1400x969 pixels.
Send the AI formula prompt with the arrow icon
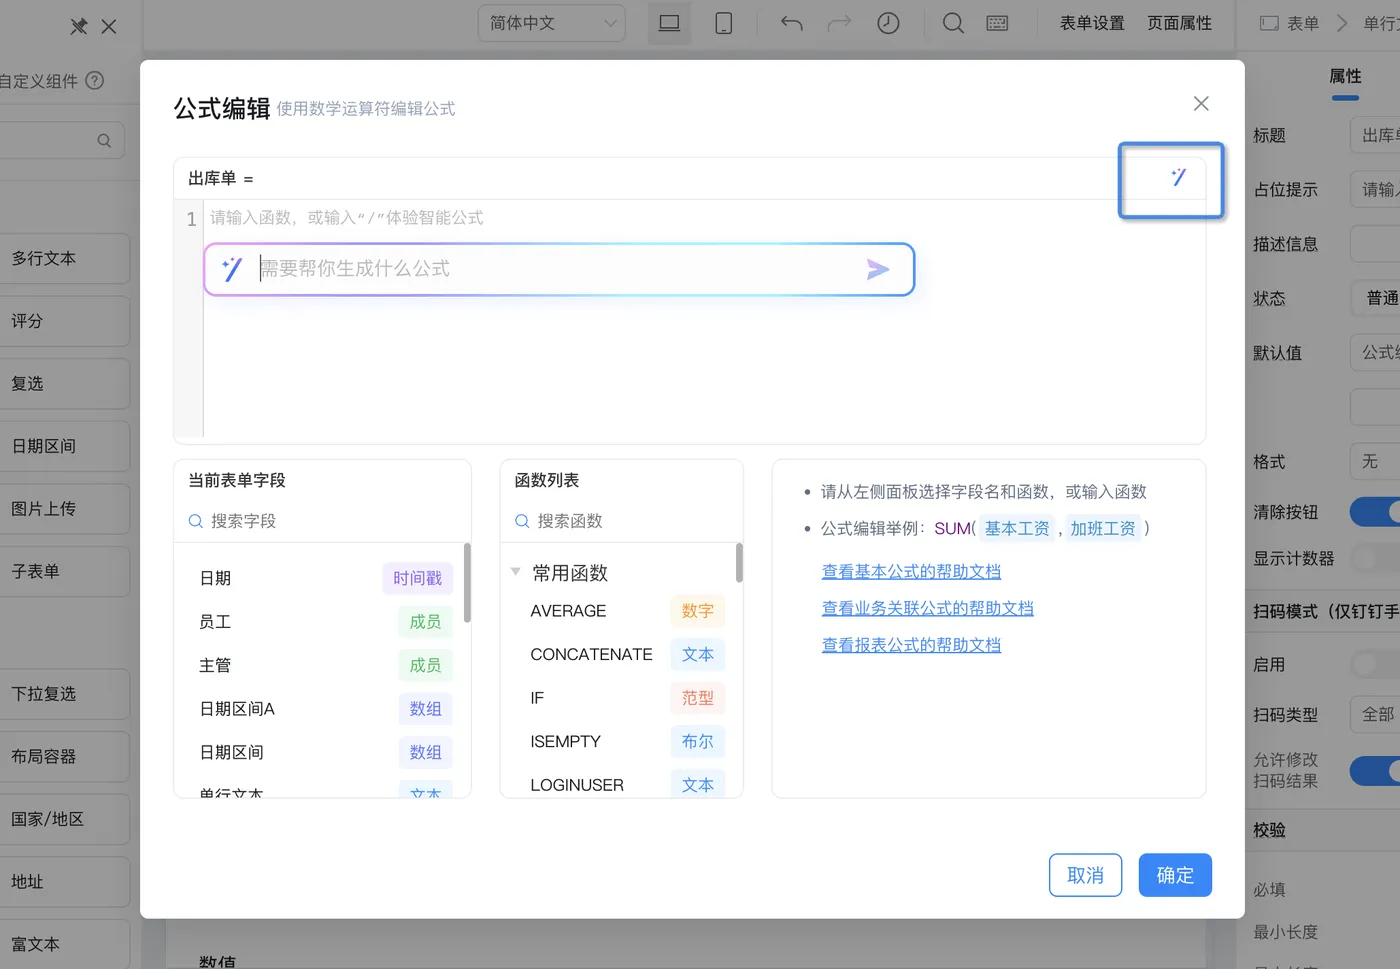(x=877, y=269)
